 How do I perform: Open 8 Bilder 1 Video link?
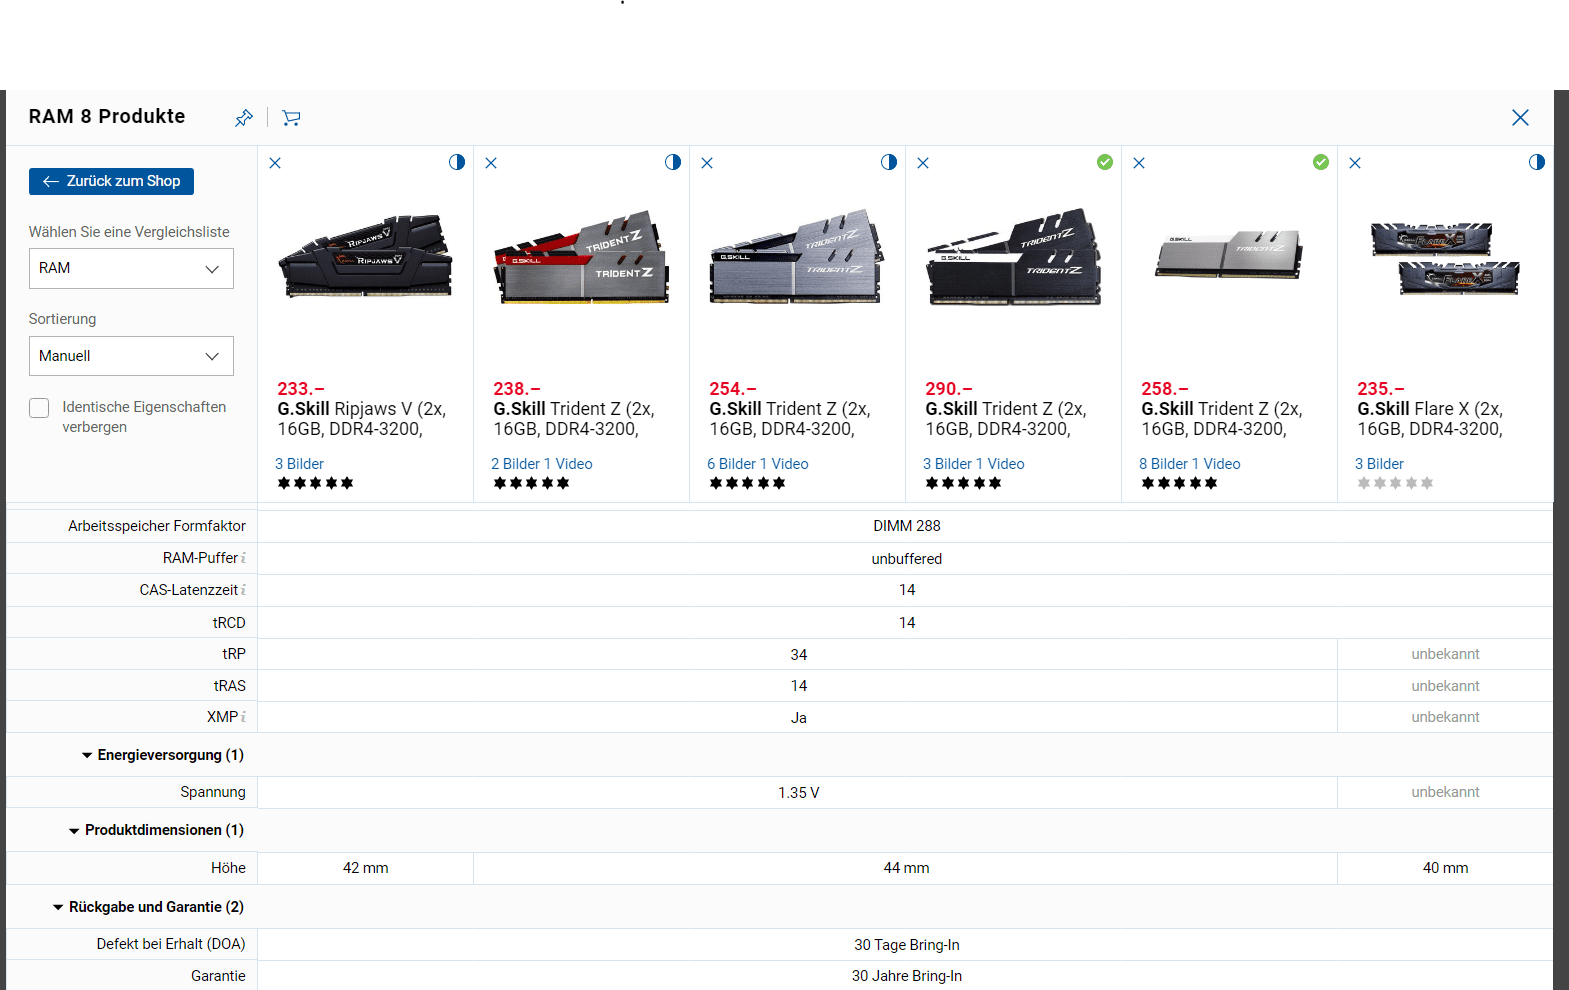point(1189,464)
